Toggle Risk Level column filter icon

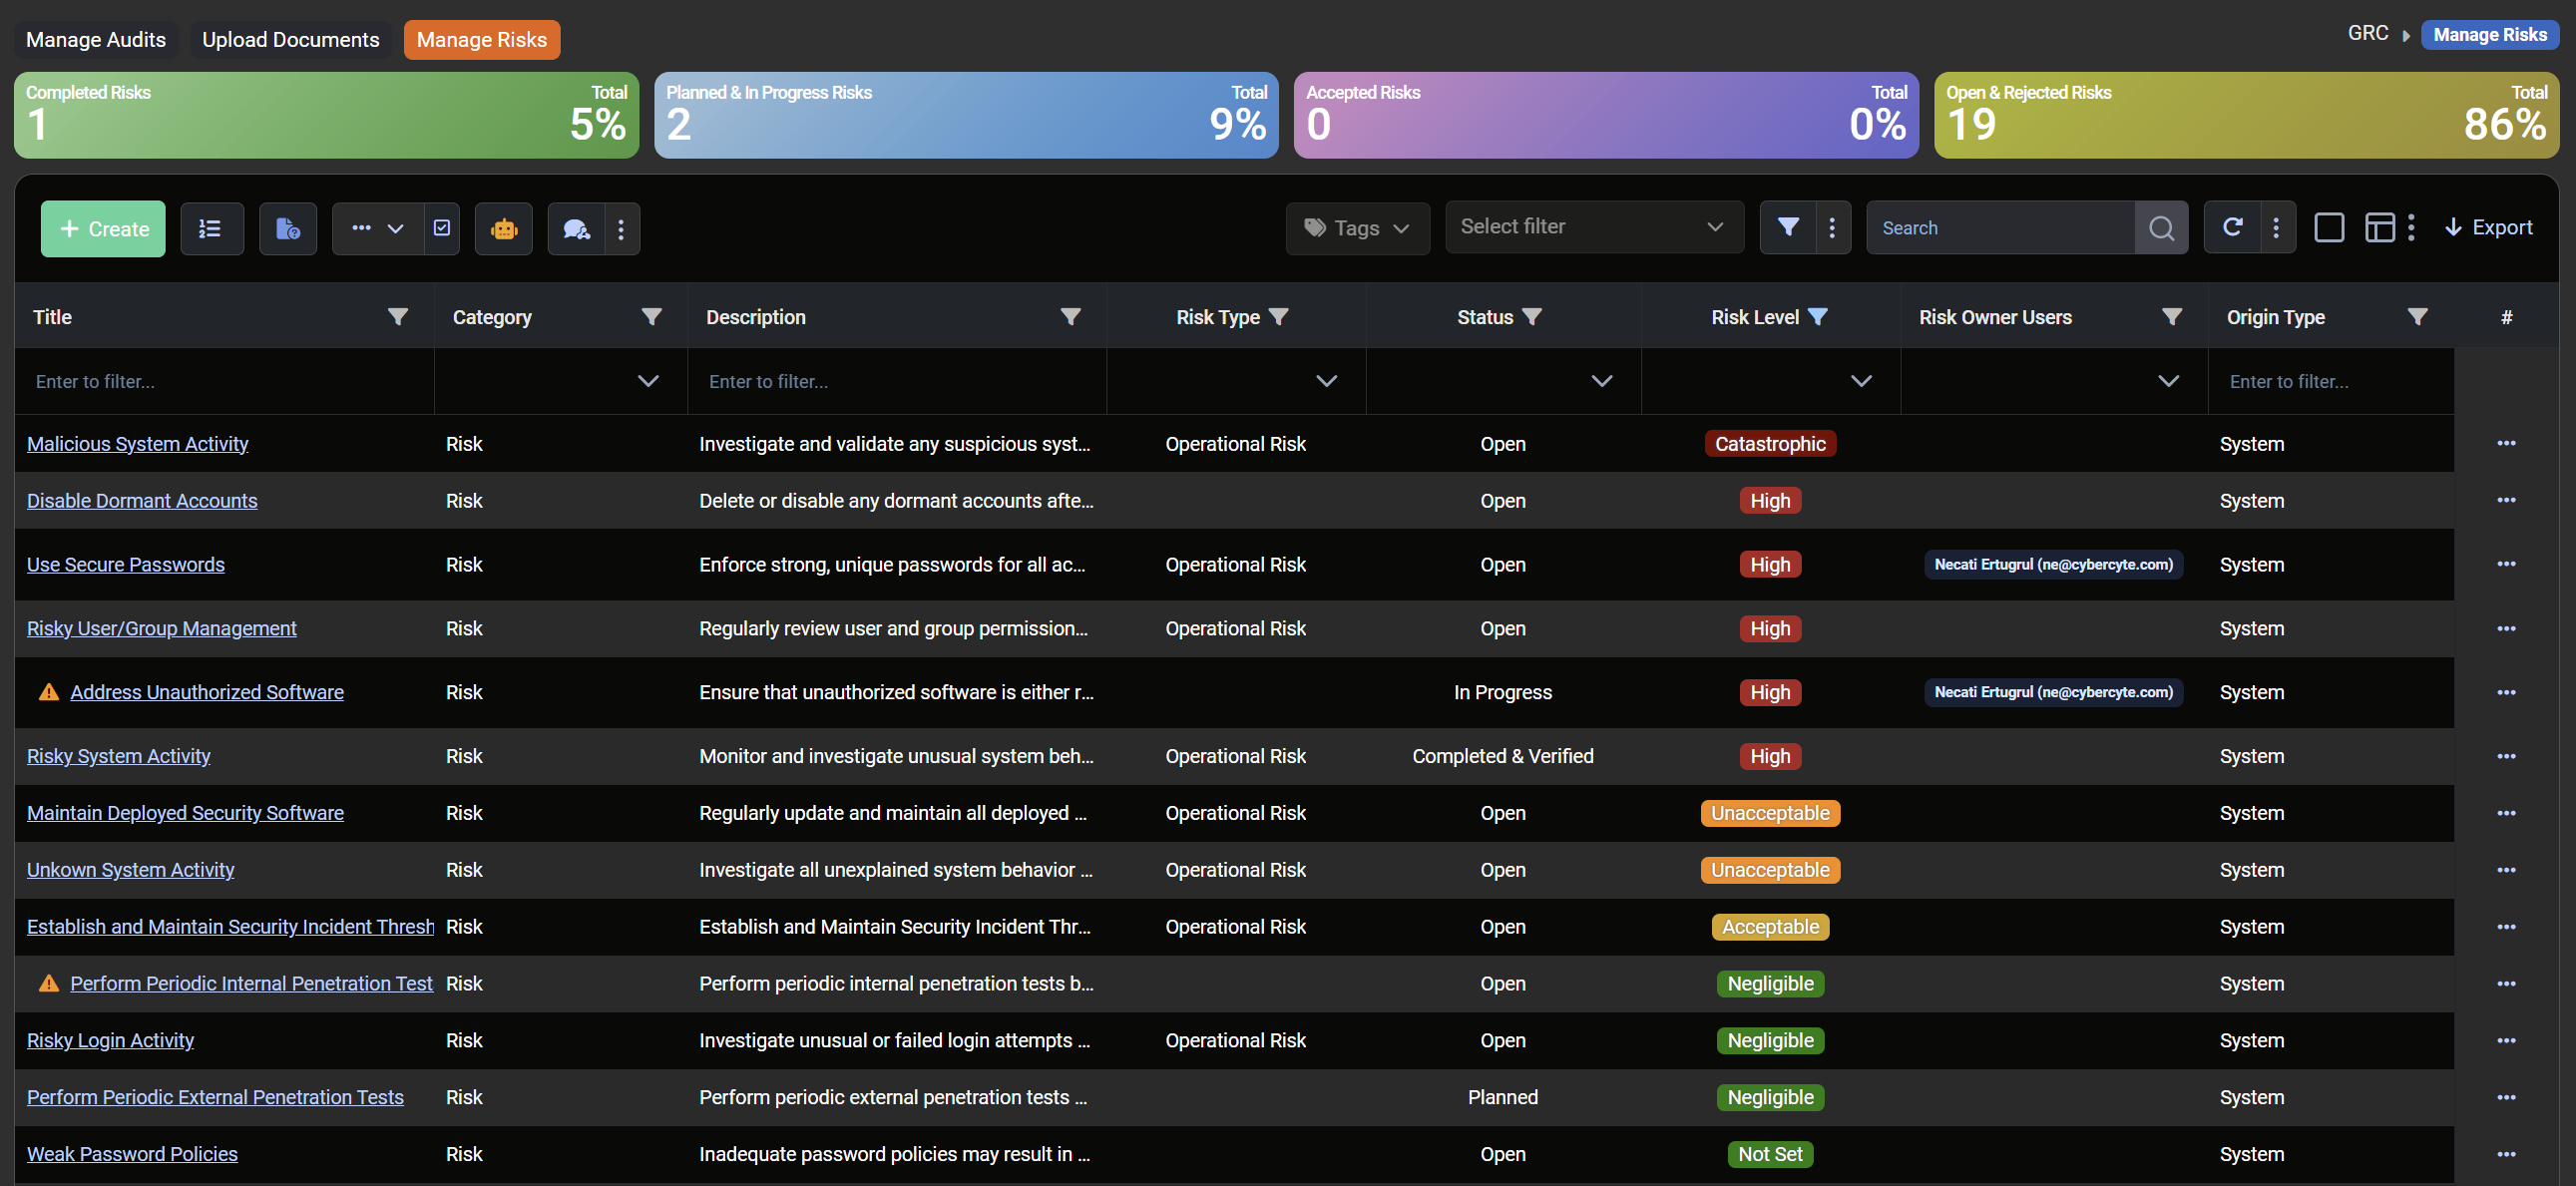point(1818,317)
